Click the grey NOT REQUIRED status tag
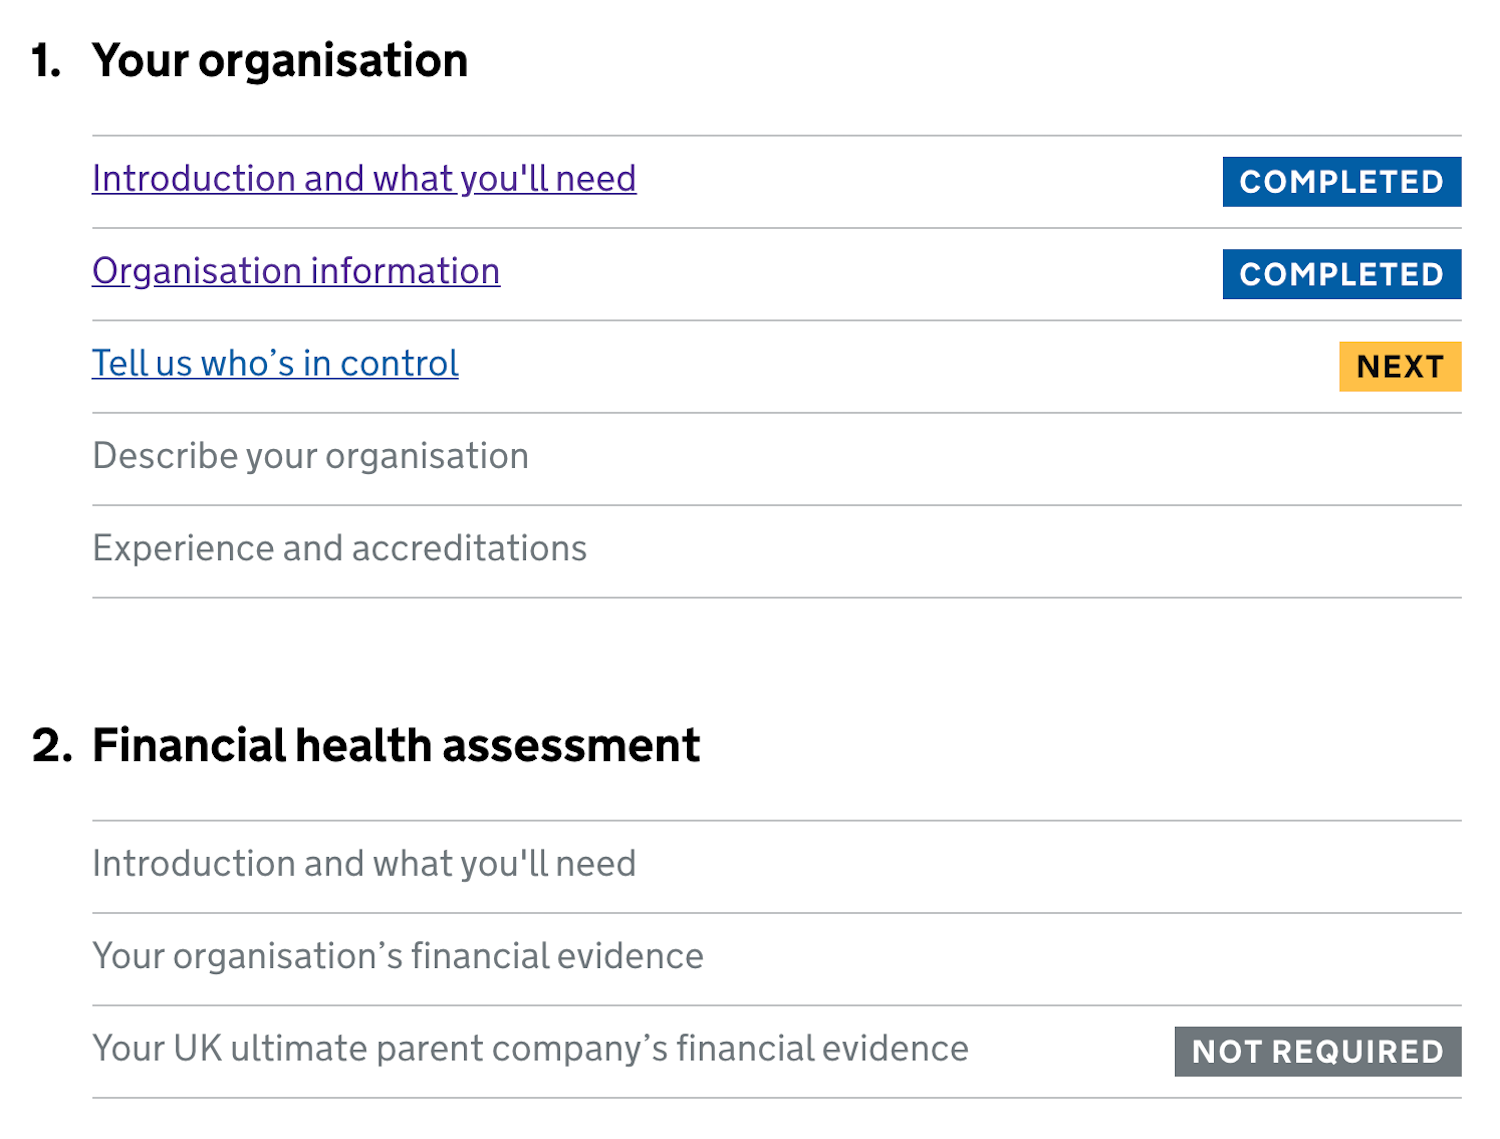This screenshot has height=1139, width=1500. pyautogui.click(x=1317, y=1052)
